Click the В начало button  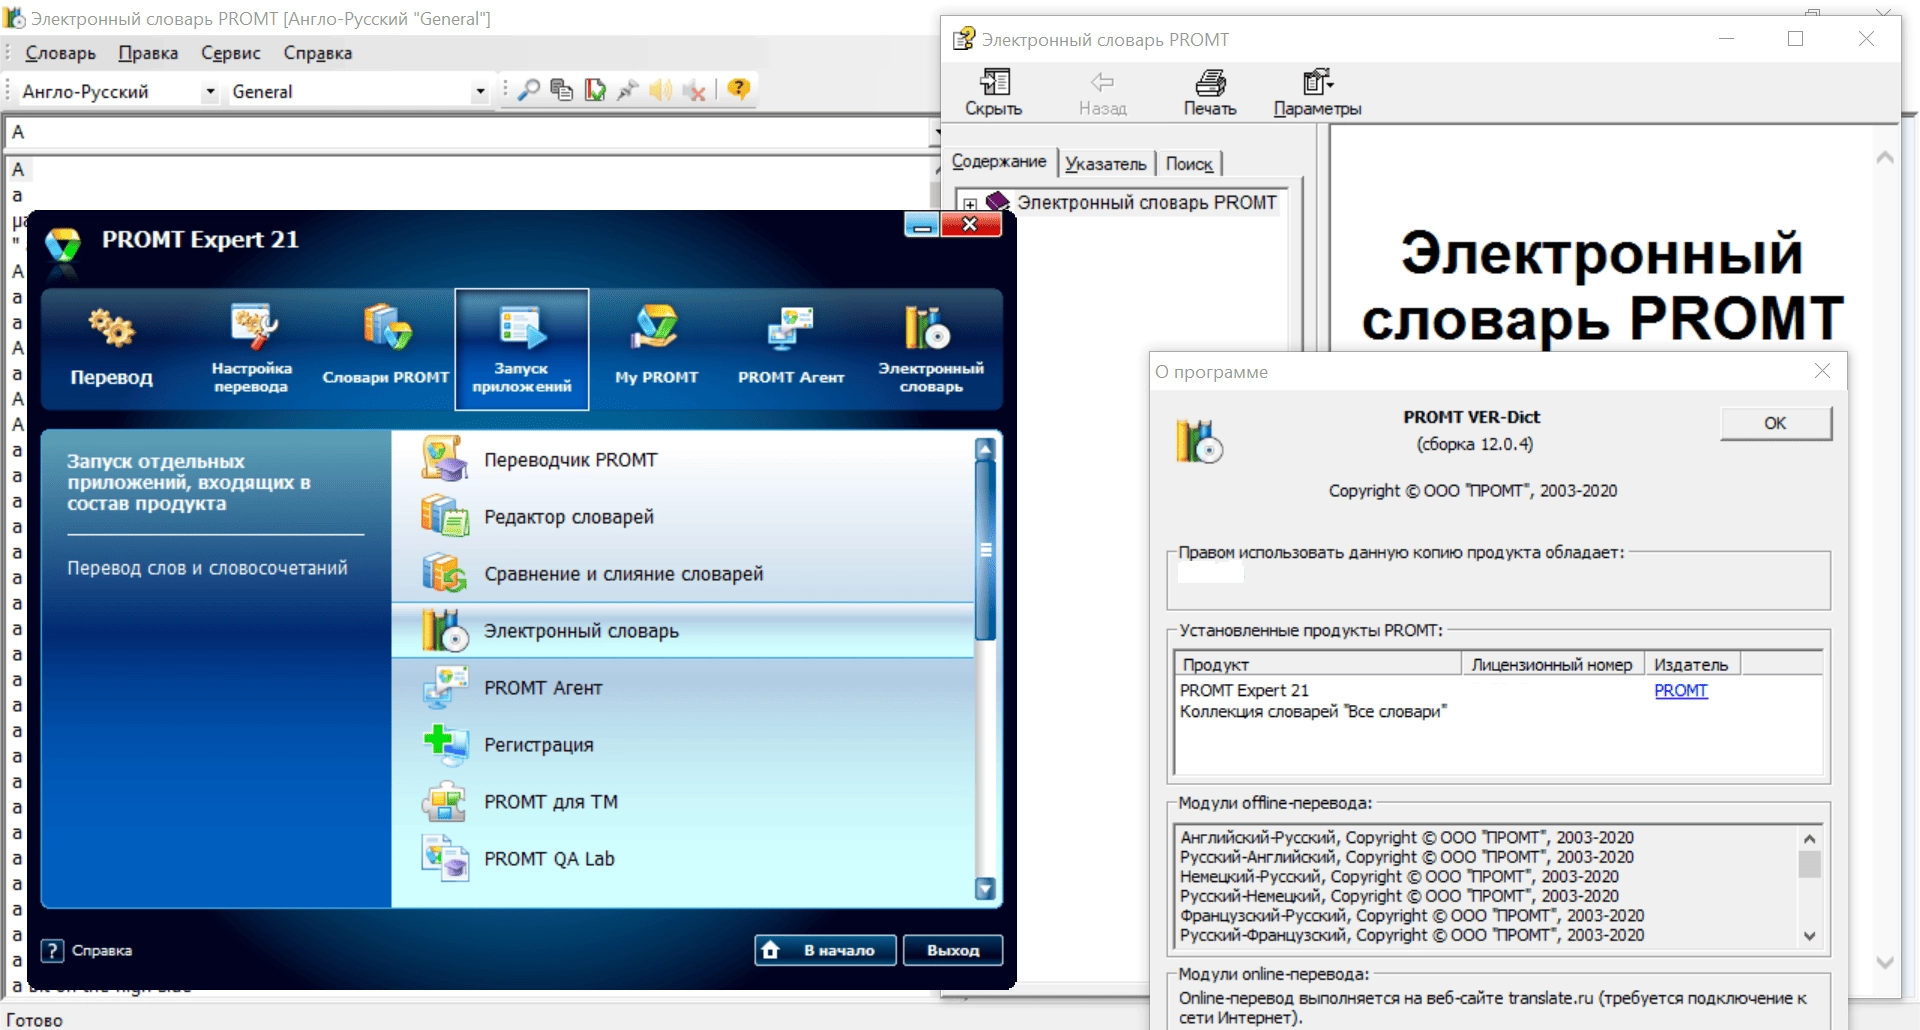pyautogui.click(x=826, y=950)
